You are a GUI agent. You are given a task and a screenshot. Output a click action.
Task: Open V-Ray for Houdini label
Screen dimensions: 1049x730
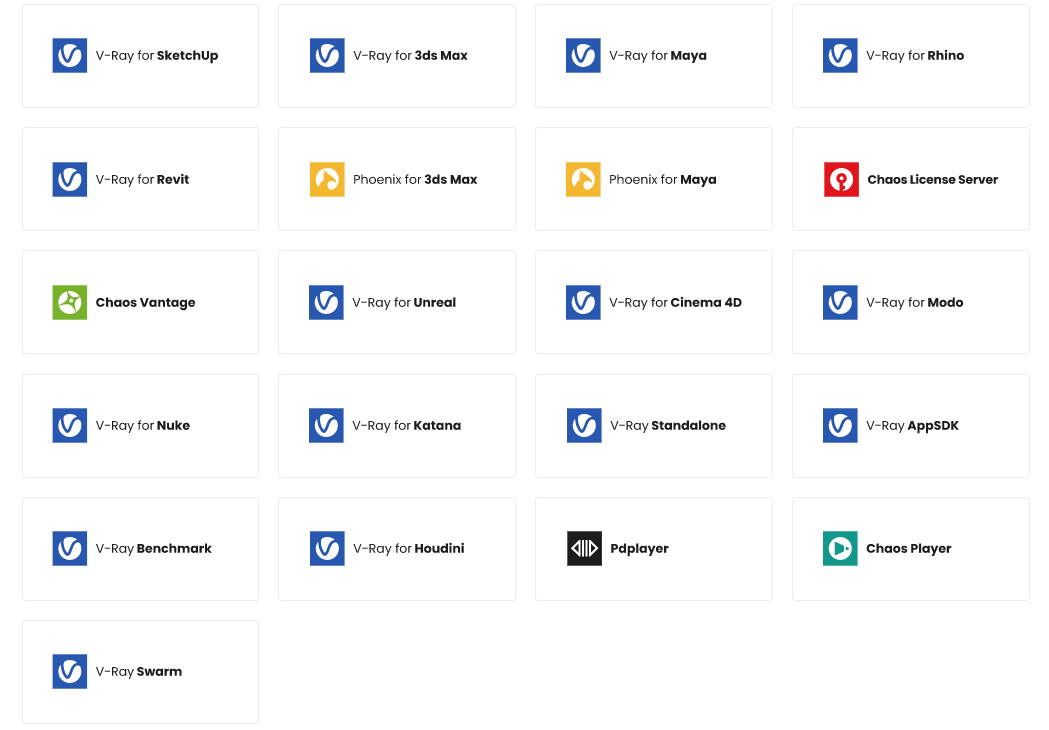pyautogui.click(x=409, y=549)
